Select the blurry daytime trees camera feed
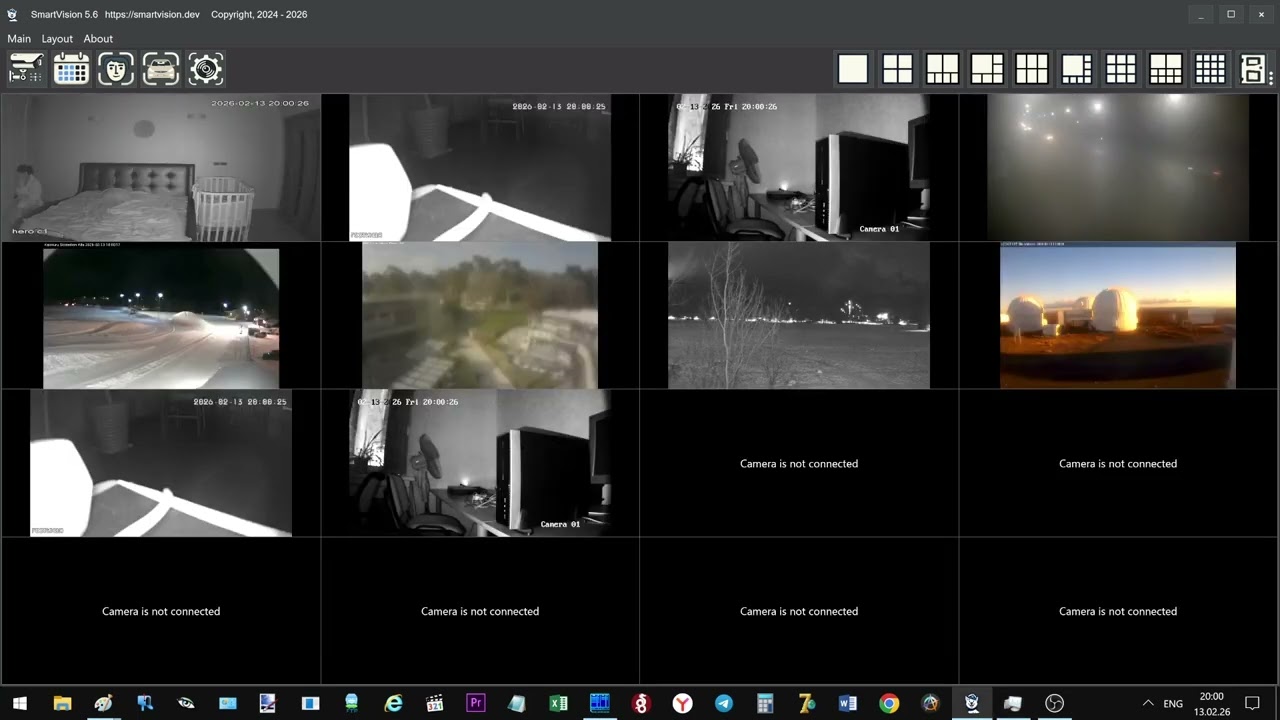This screenshot has width=1280, height=720. (480, 315)
